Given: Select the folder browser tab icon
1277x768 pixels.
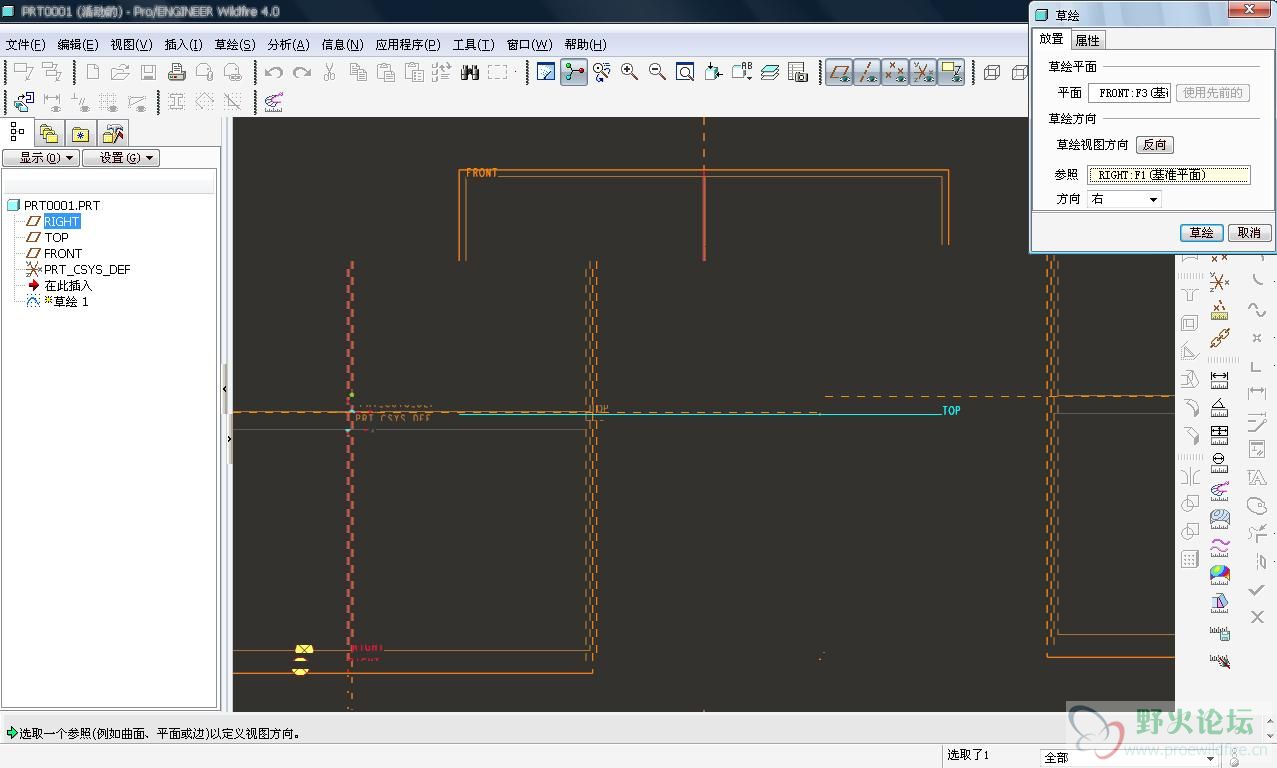Looking at the screenshot, I should (49, 133).
